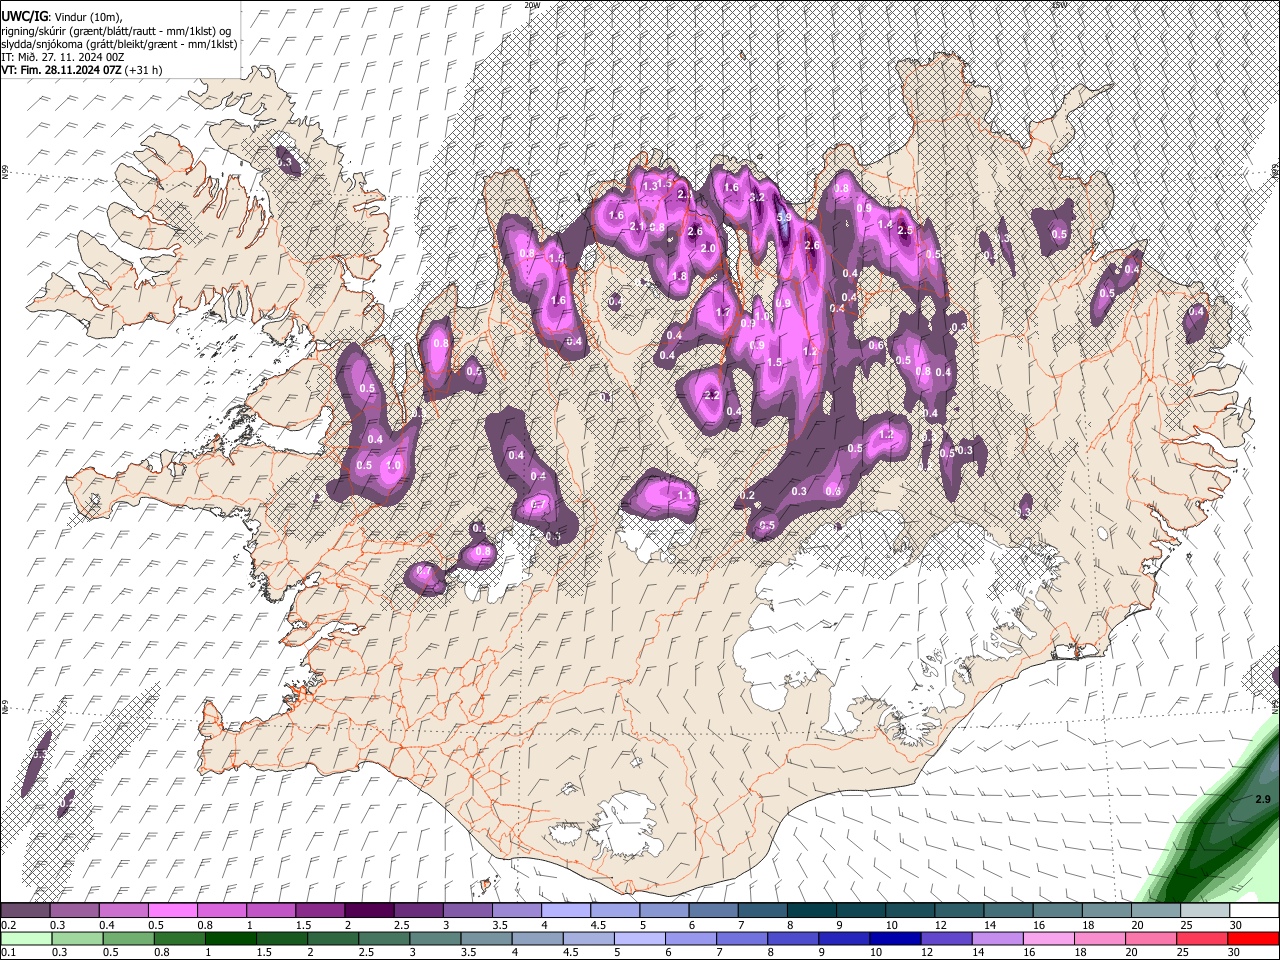The height and width of the screenshot is (960, 1280).
Task: Click the 1.1 snowfall value on the map
Action: coord(685,495)
